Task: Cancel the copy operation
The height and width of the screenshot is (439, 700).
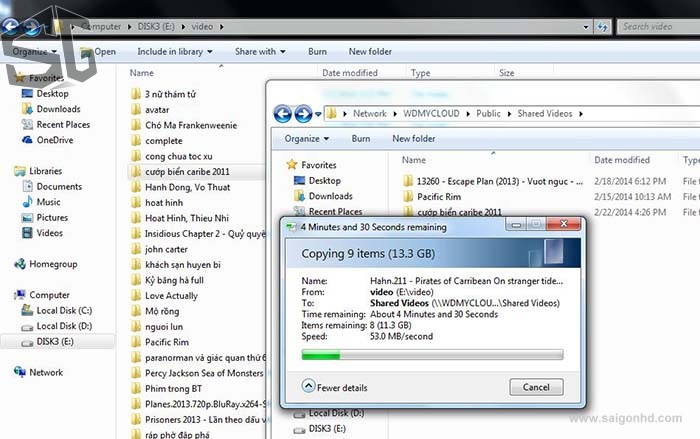Action: coord(536,387)
